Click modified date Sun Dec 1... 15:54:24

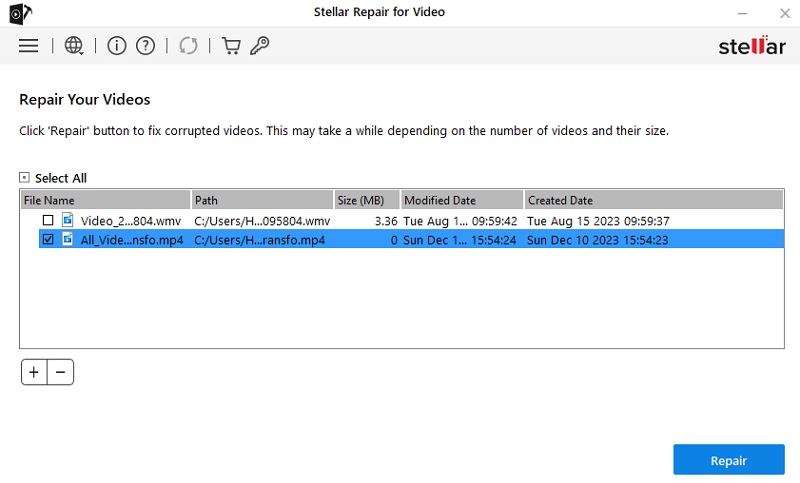coord(460,240)
